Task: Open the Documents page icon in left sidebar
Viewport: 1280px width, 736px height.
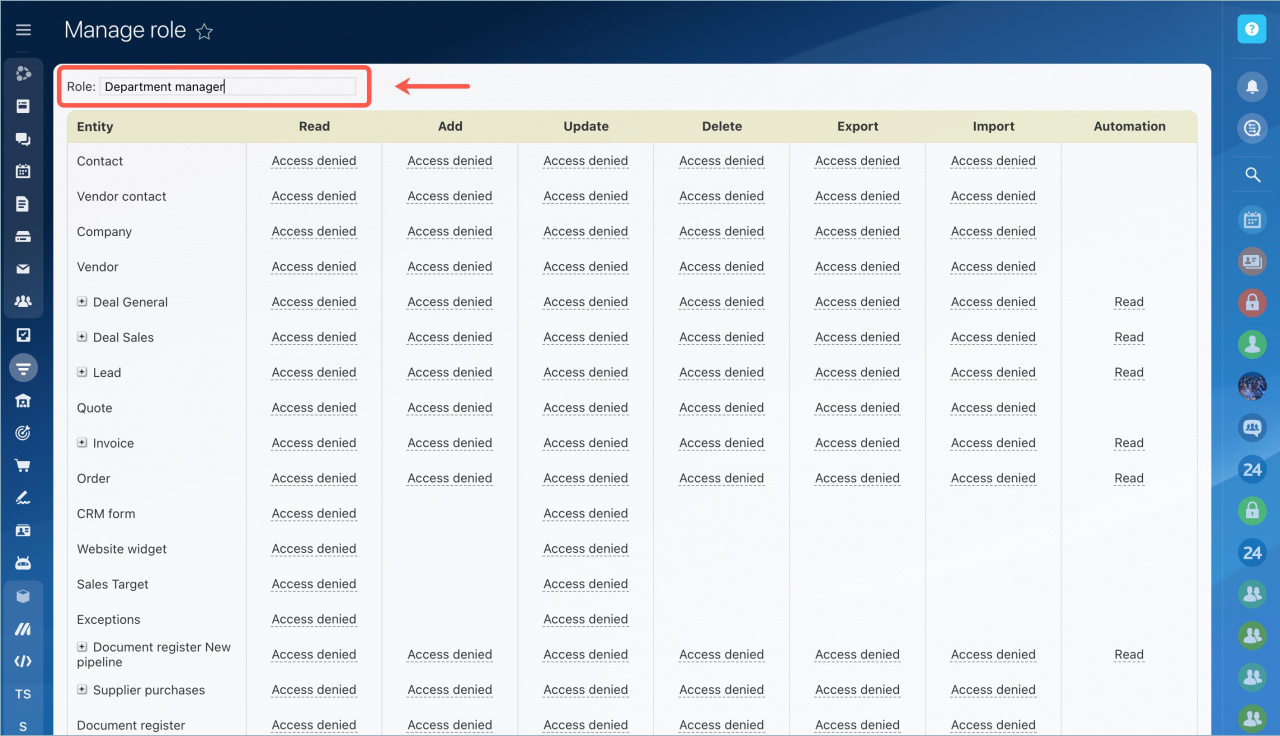Action: (x=23, y=204)
